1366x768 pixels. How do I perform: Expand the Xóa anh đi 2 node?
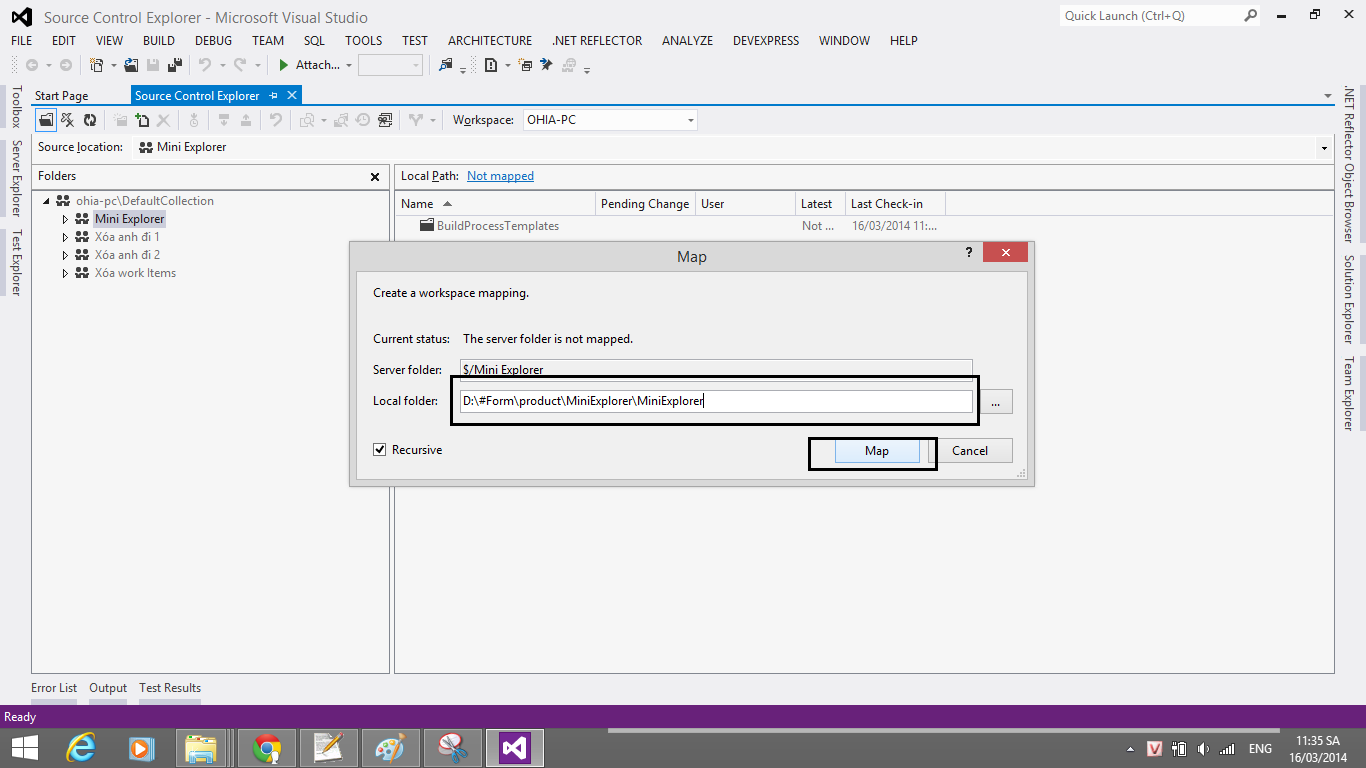click(x=66, y=255)
